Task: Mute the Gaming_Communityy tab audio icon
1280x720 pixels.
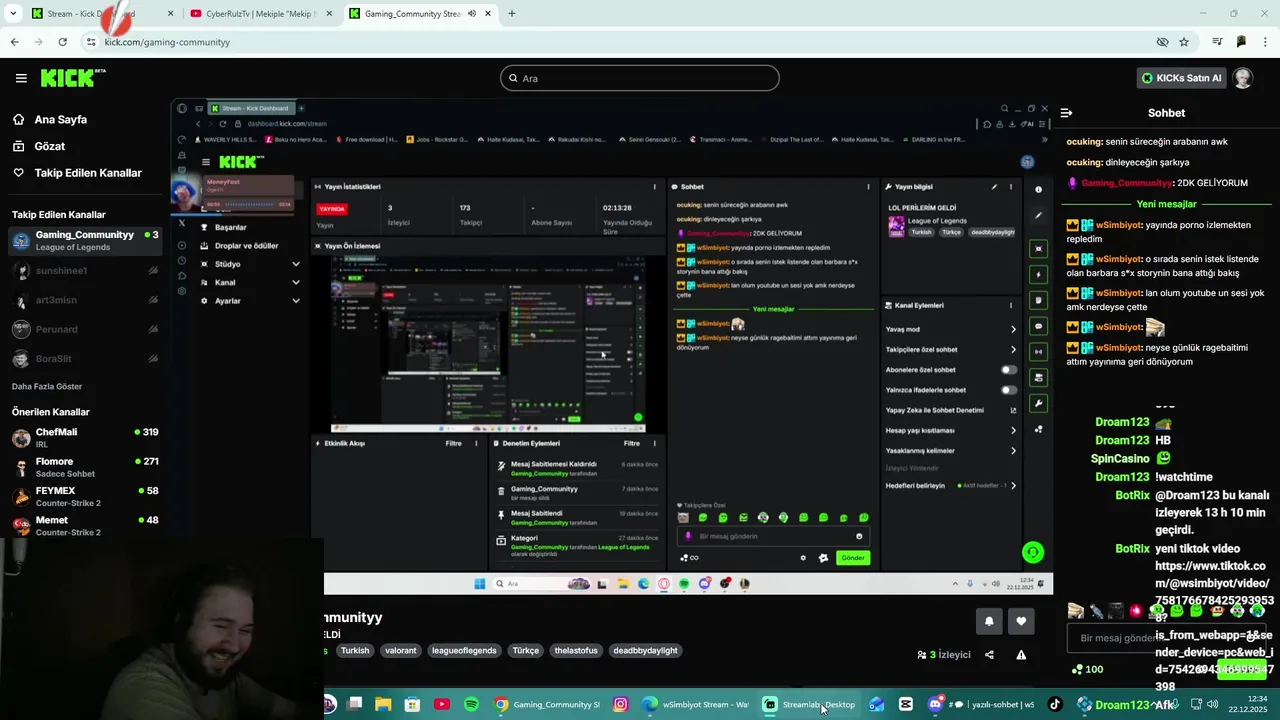Action: click(x=472, y=14)
